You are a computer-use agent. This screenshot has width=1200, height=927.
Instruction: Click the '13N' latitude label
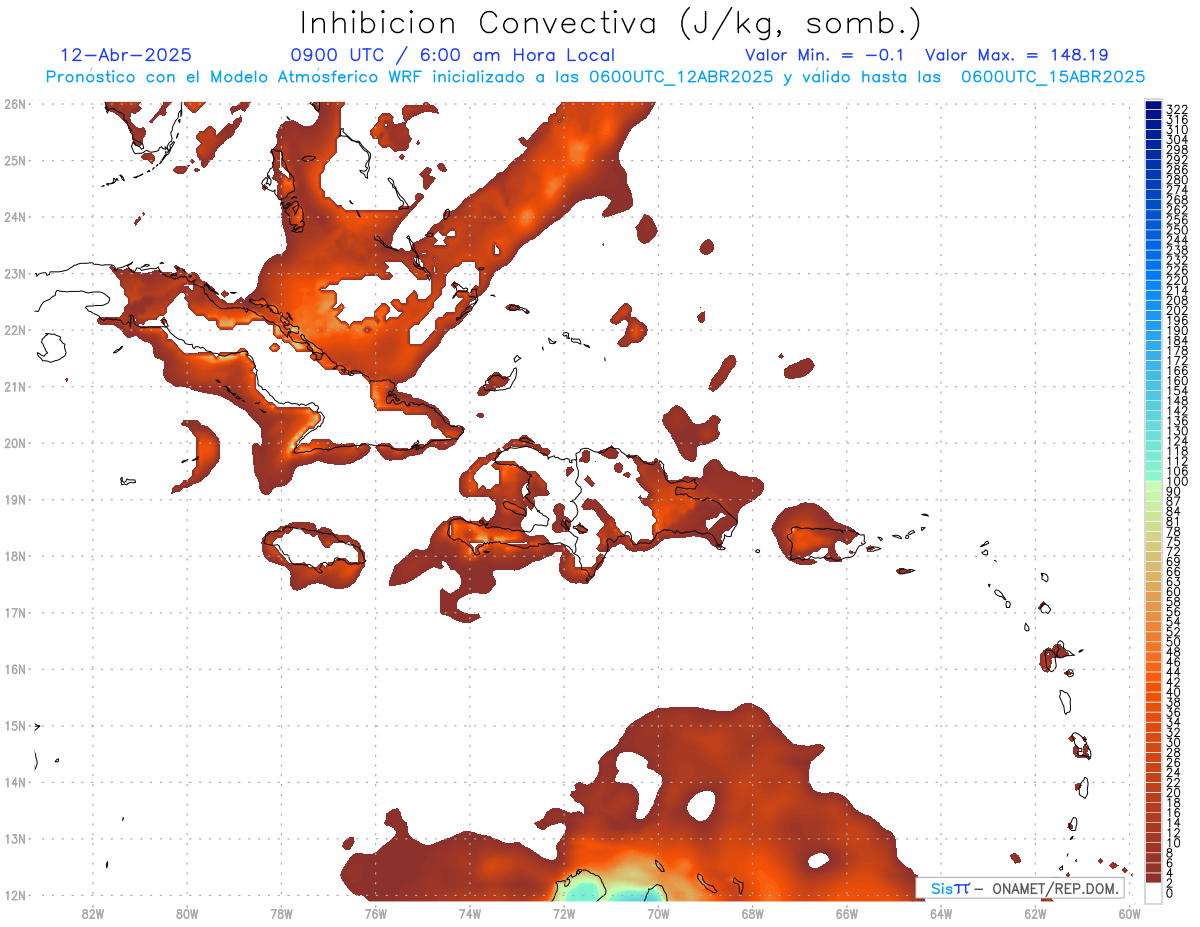click(14, 839)
